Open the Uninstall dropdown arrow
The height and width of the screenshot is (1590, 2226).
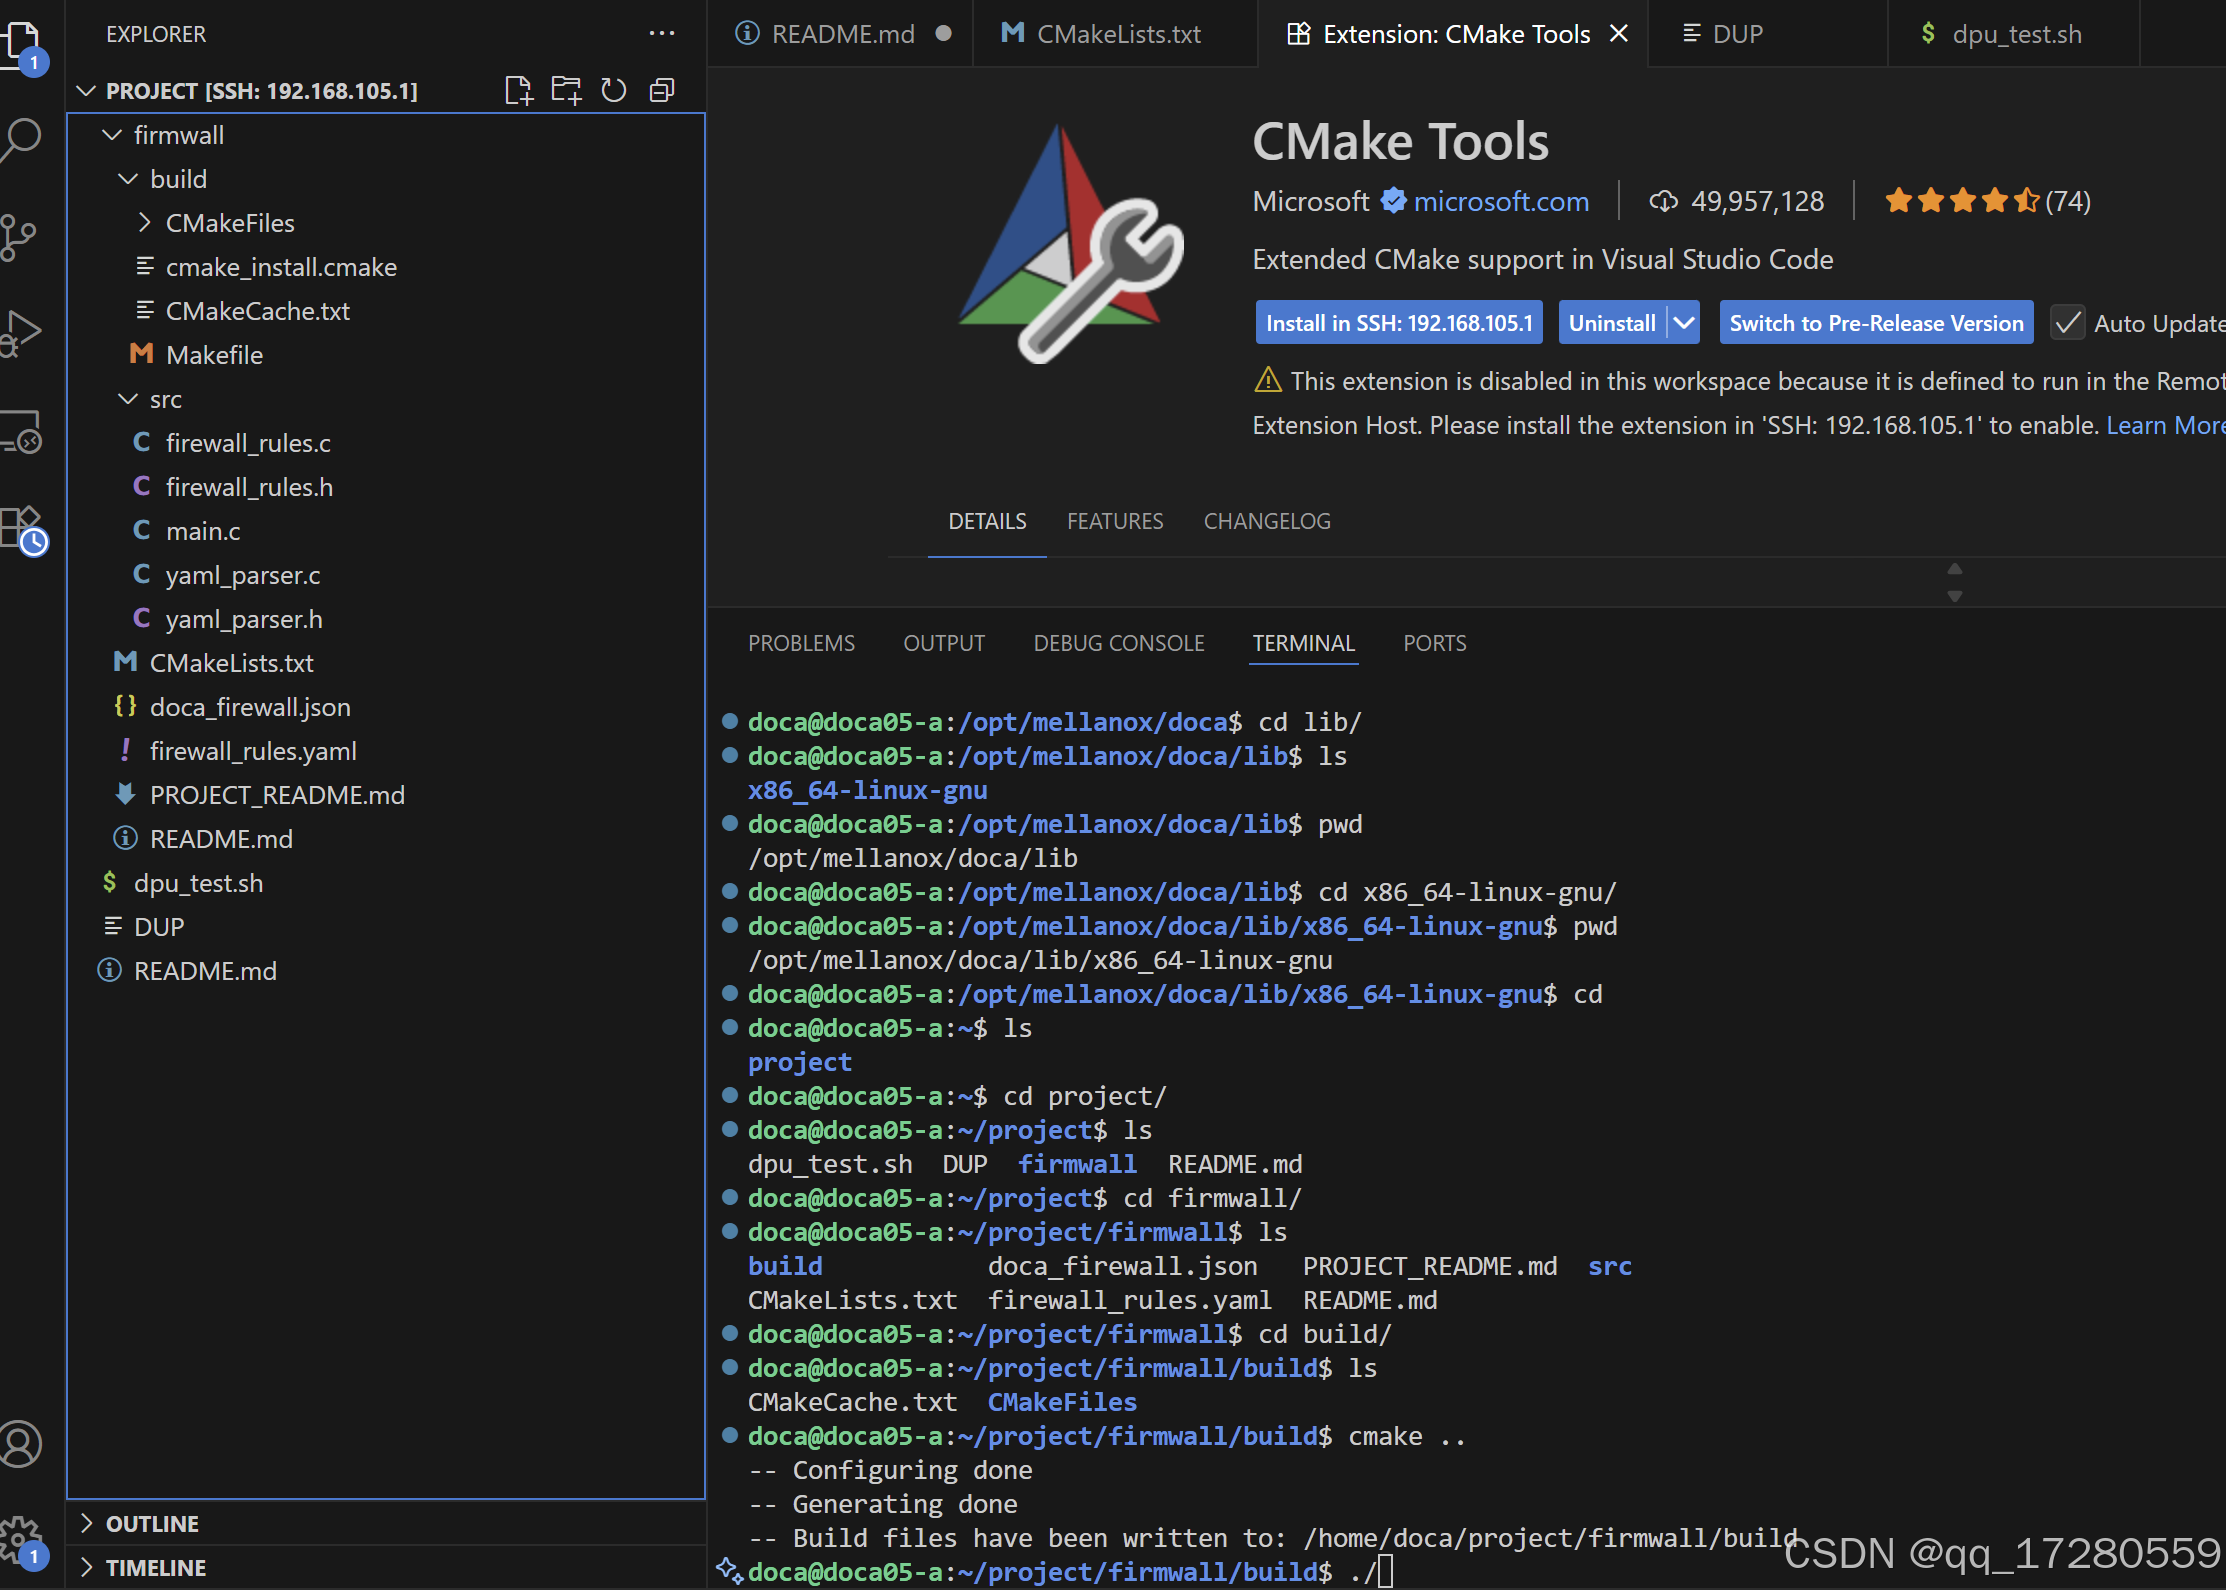1684,323
